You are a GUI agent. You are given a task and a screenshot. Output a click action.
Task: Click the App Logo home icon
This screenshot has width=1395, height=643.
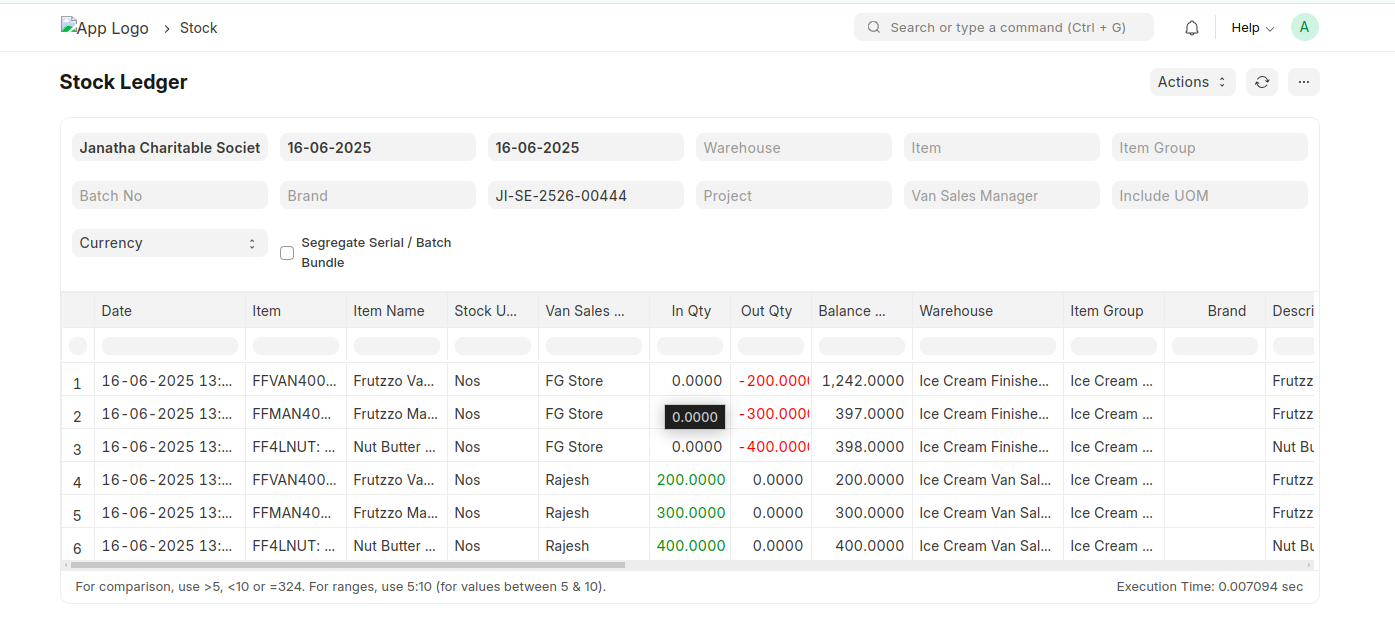tap(104, 28)
